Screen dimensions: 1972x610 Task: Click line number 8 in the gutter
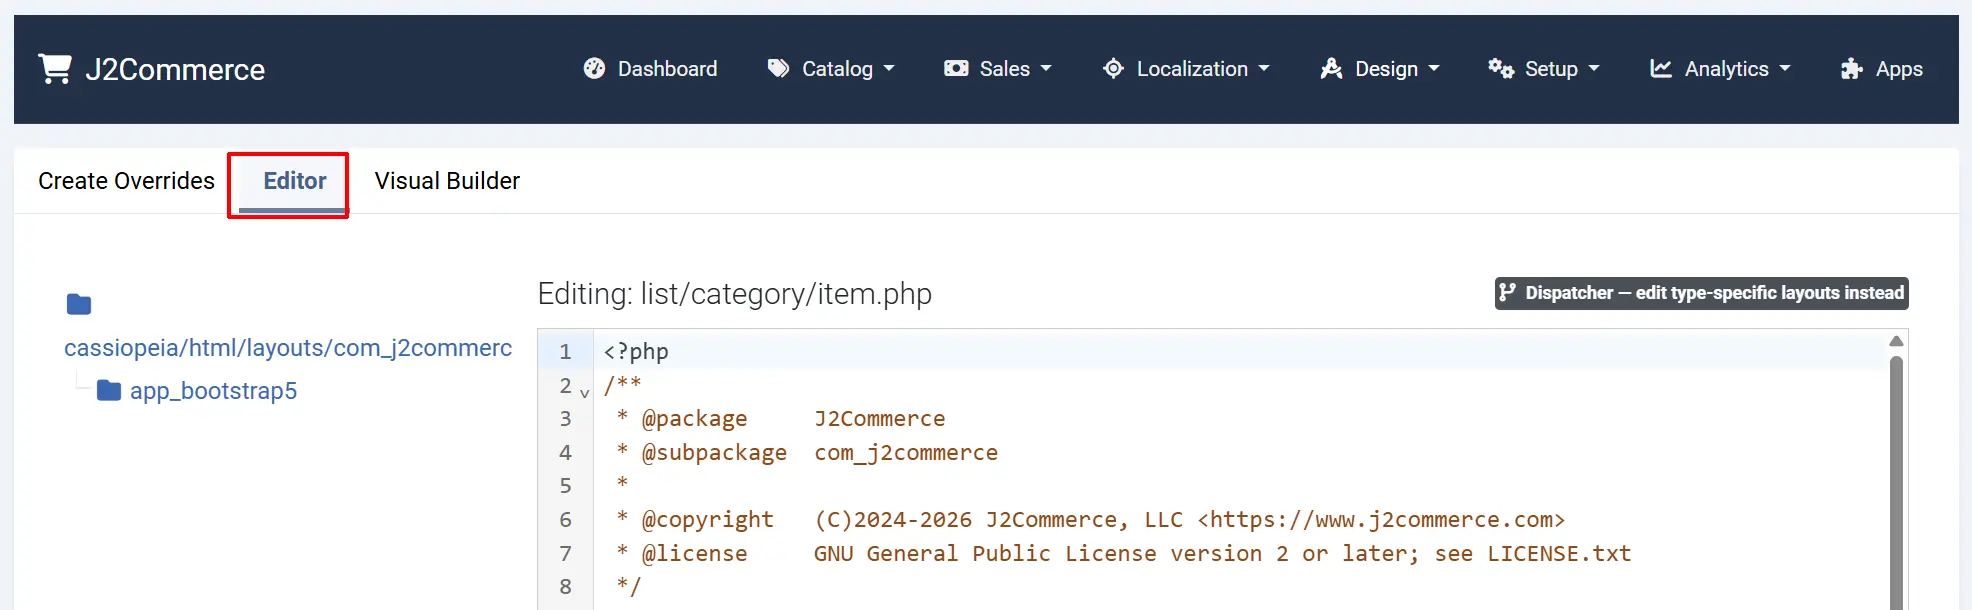click(565, 587)
